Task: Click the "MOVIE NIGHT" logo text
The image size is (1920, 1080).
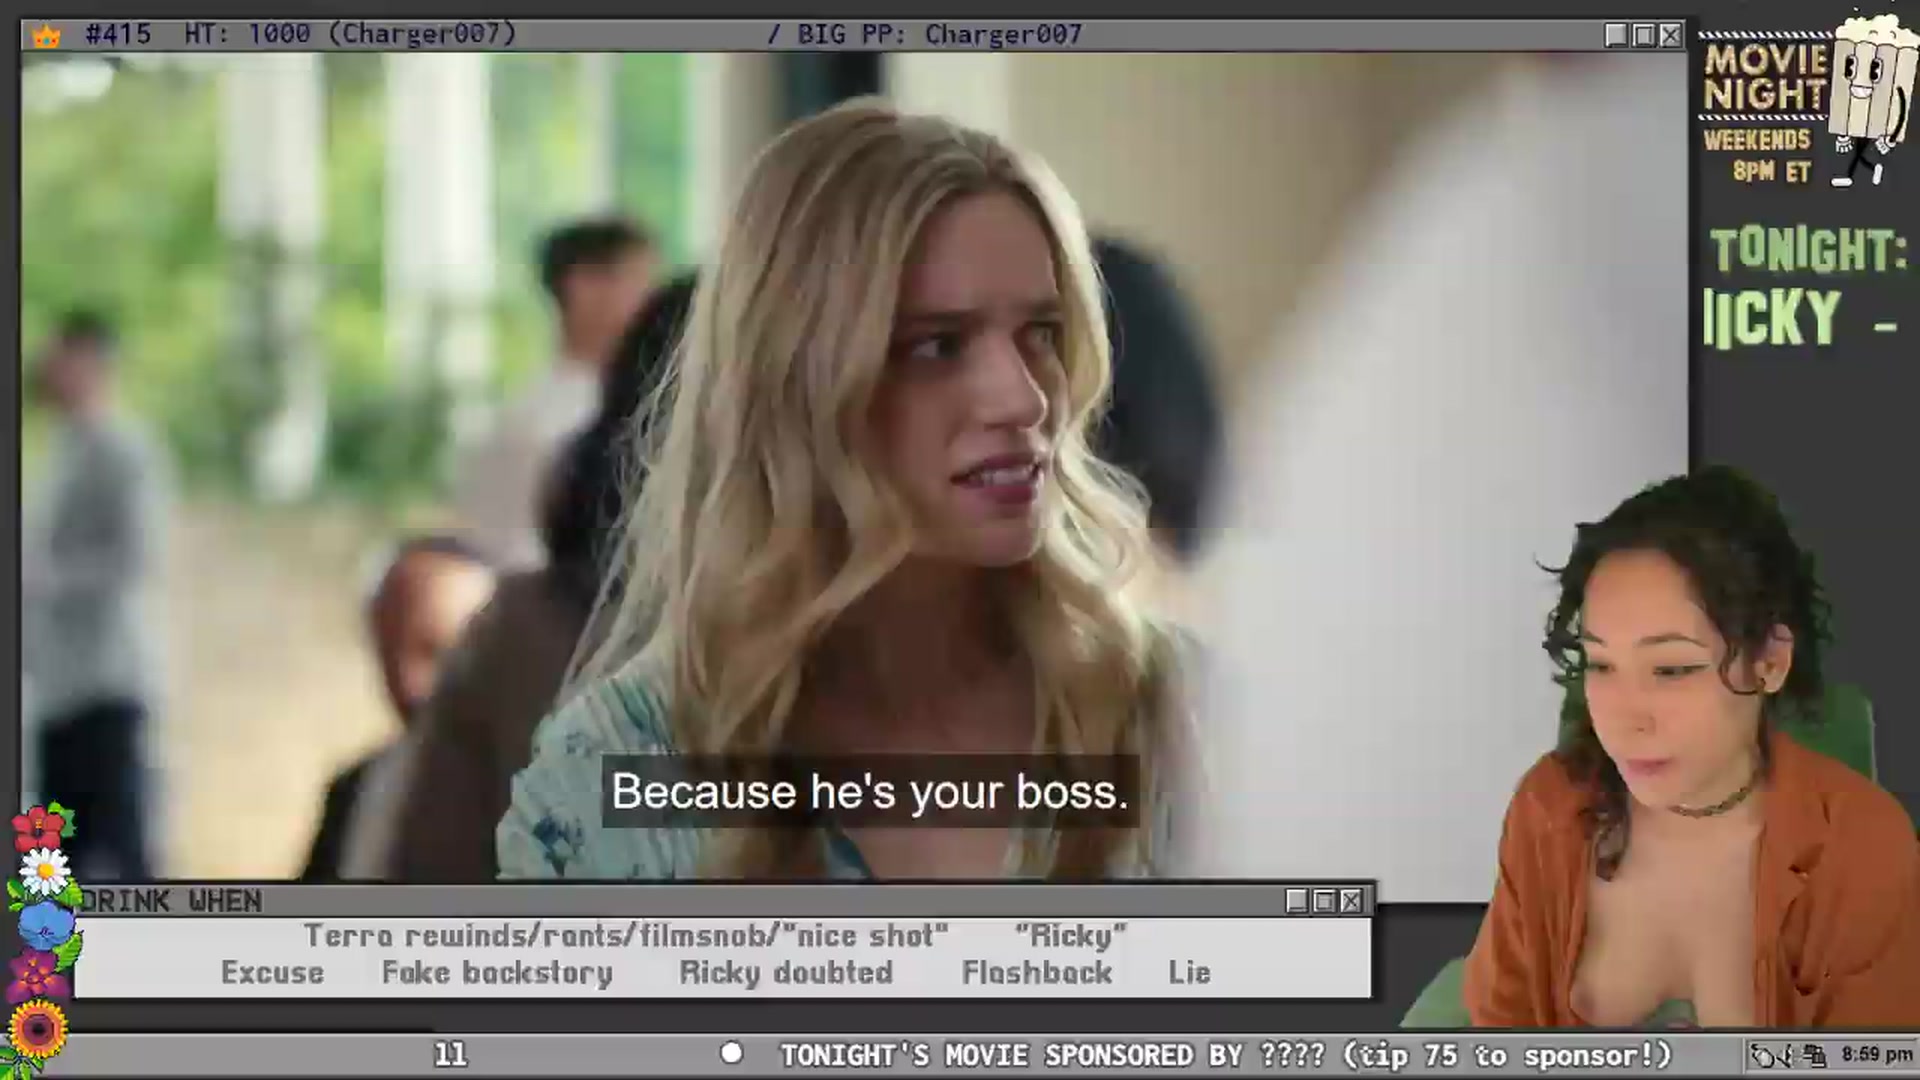Action: (x=1766, y=76)
